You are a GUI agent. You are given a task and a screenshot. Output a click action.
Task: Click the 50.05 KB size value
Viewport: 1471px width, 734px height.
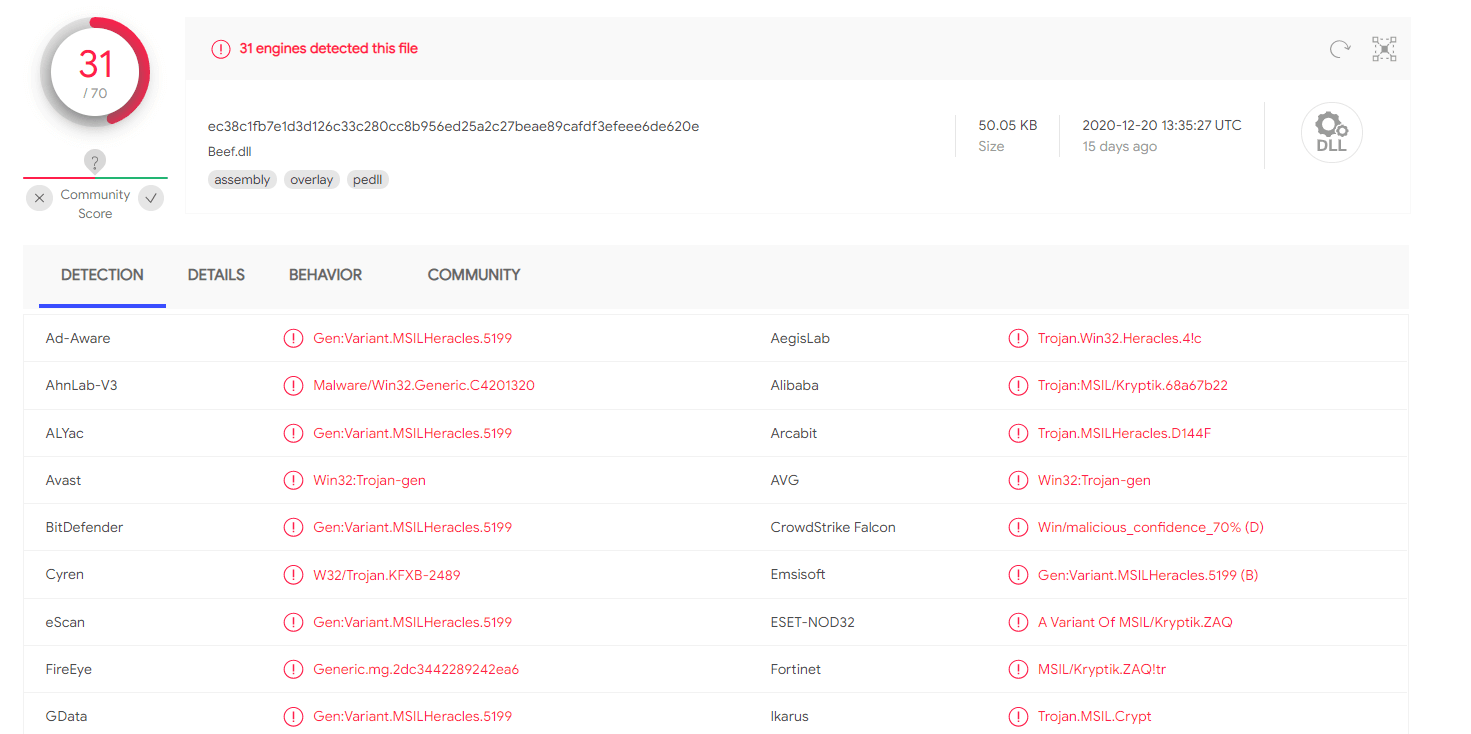(x=1008, y=126)
